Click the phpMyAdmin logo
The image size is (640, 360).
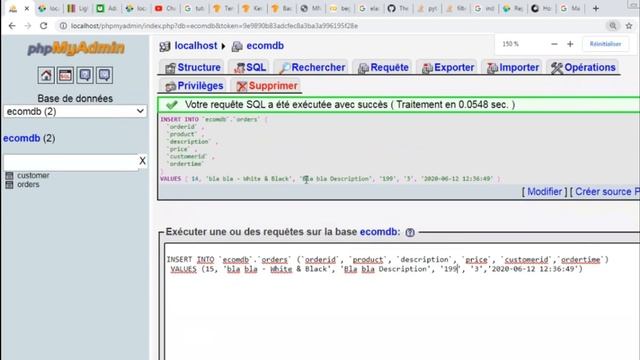(76, 49)
